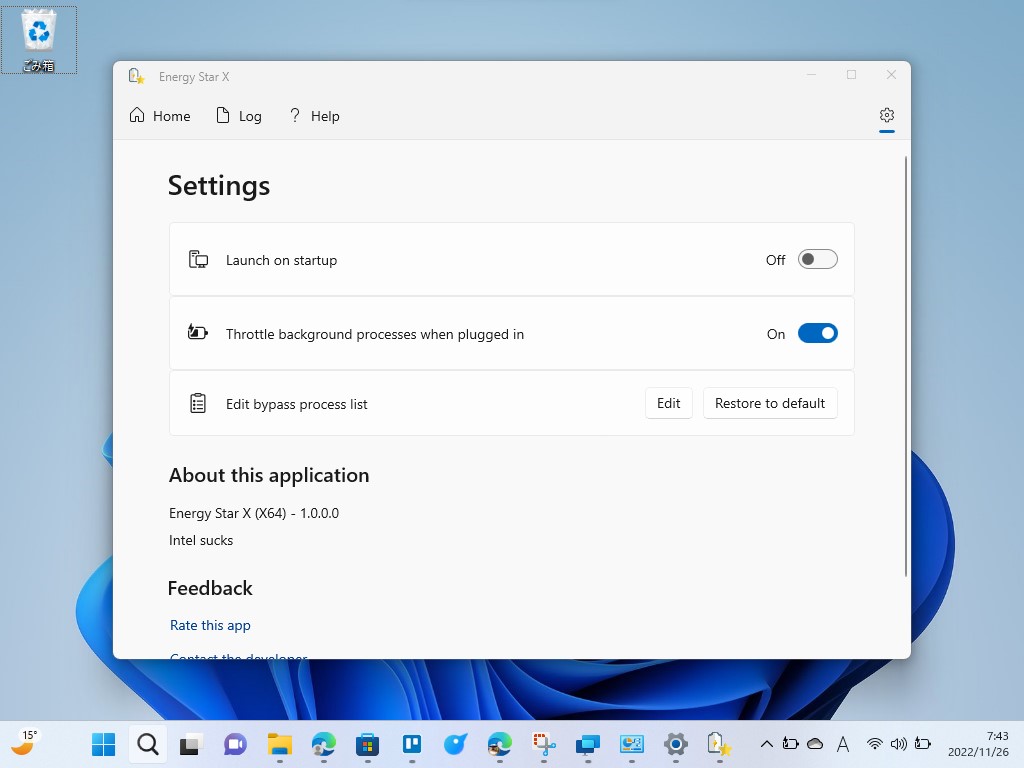
Task: Open the Wi-Fi network tray icon
Action: point(874,744)
